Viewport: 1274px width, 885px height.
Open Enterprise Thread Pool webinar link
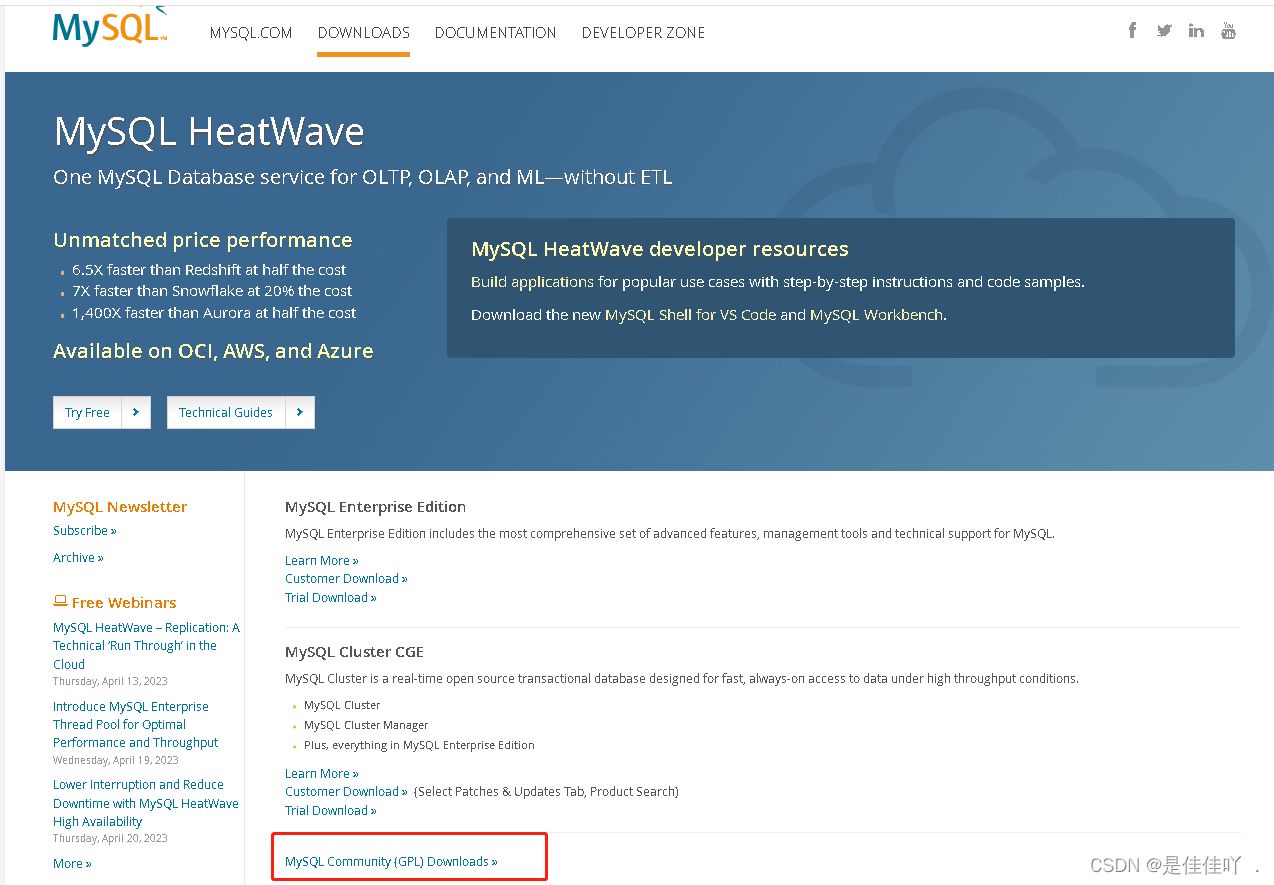pos(135,725)
